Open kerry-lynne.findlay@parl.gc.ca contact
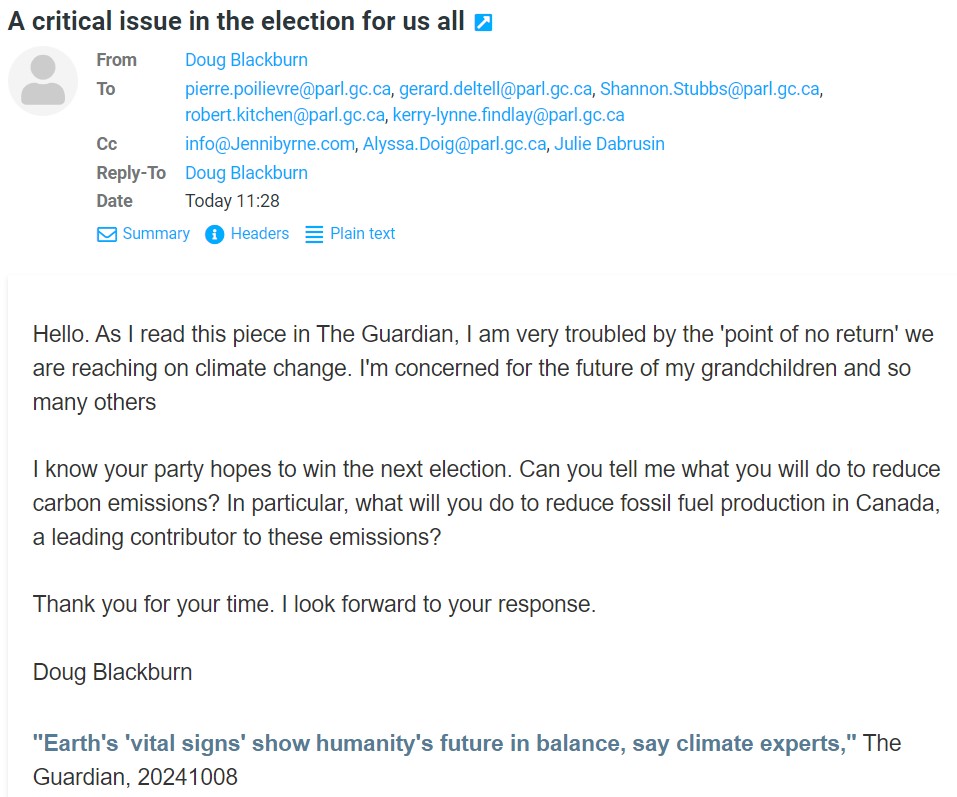The image size is (957, 797). 508,115
